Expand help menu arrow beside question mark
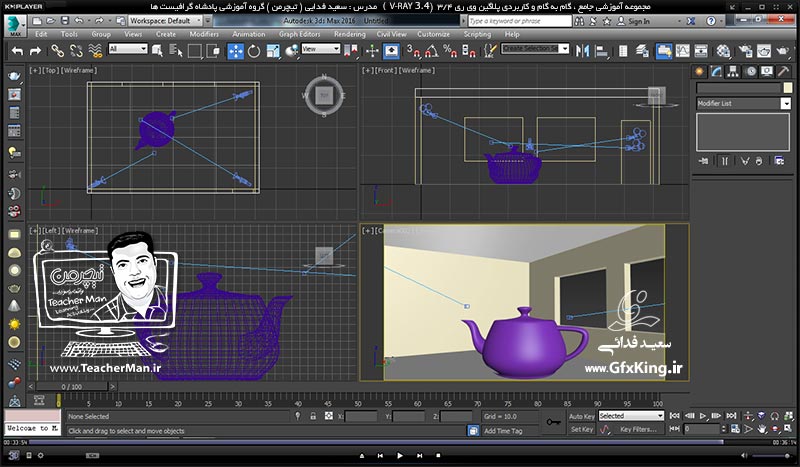 (x=722, y=21)
